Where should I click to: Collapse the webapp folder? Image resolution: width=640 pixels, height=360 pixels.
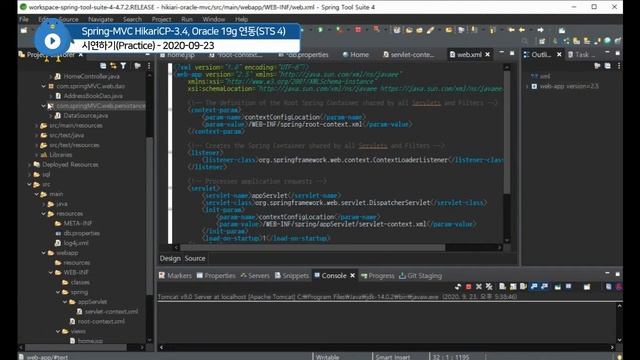44,253
